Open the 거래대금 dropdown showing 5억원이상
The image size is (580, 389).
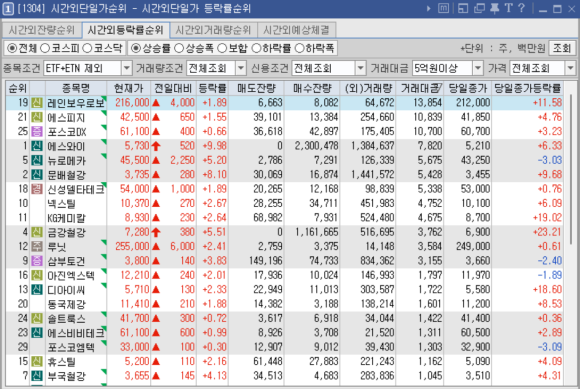click(448, 68)
